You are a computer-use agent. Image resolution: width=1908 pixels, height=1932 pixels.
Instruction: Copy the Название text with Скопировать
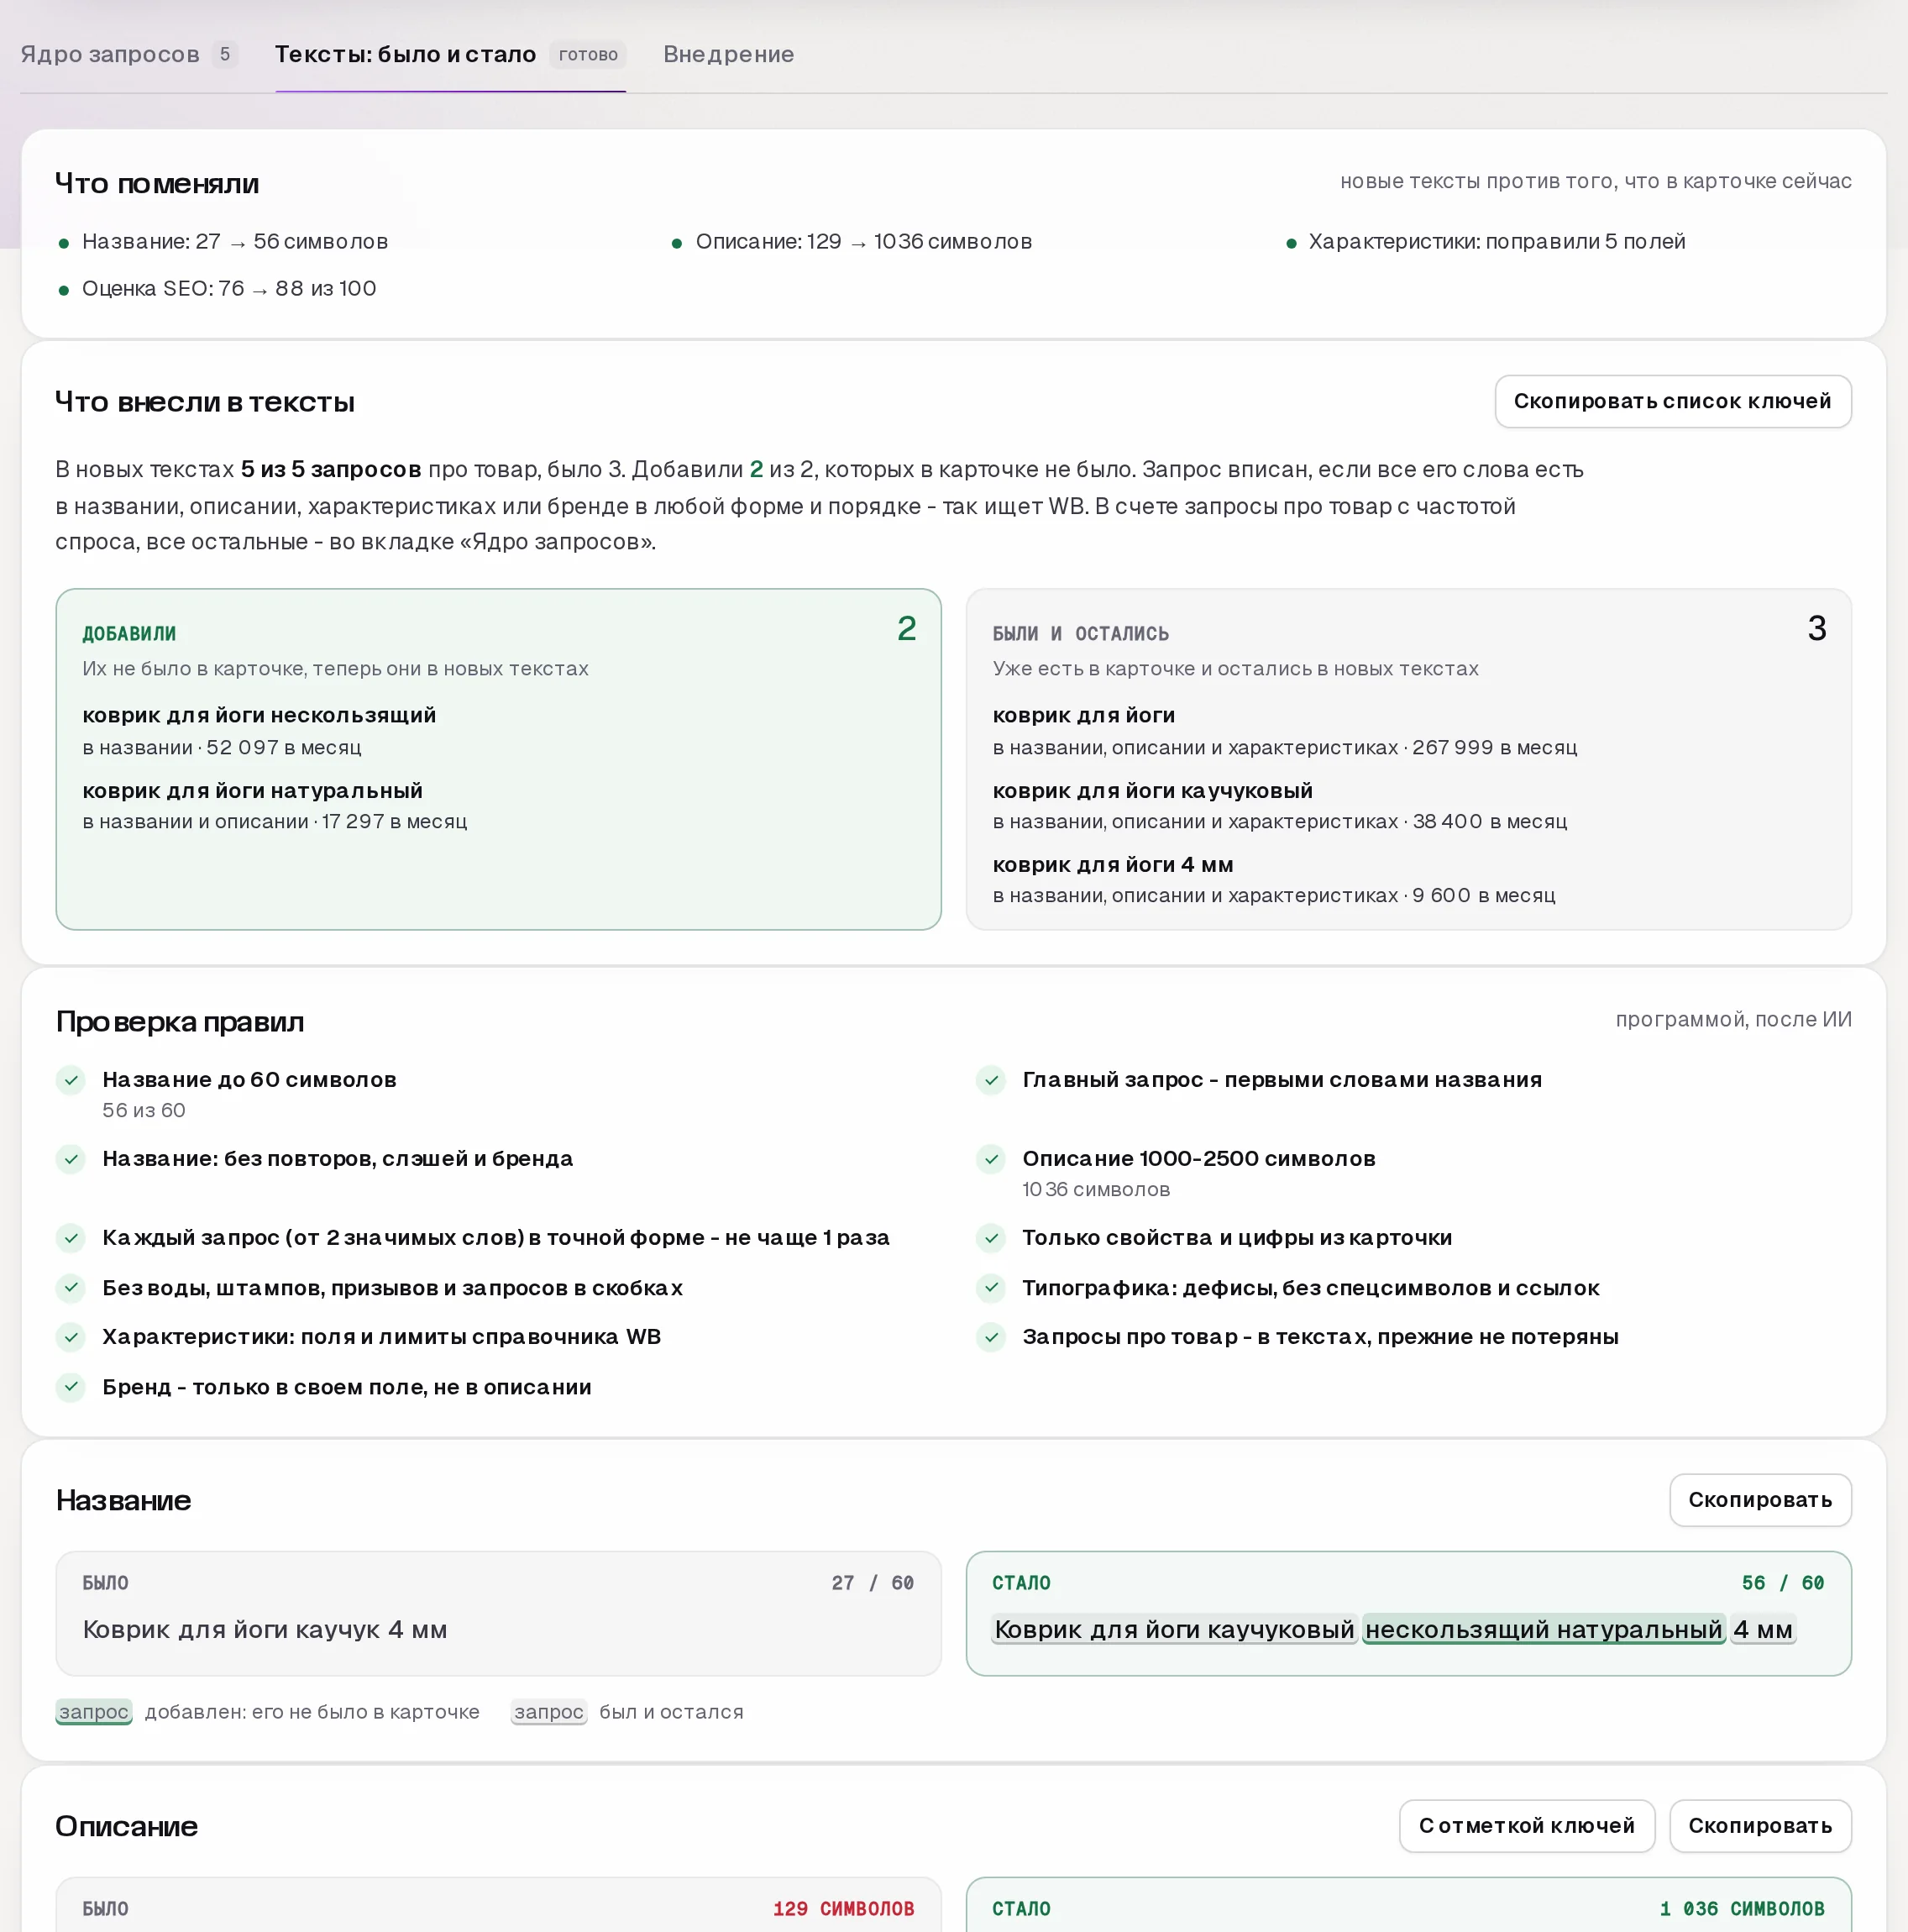(x=1760, y=1500)
